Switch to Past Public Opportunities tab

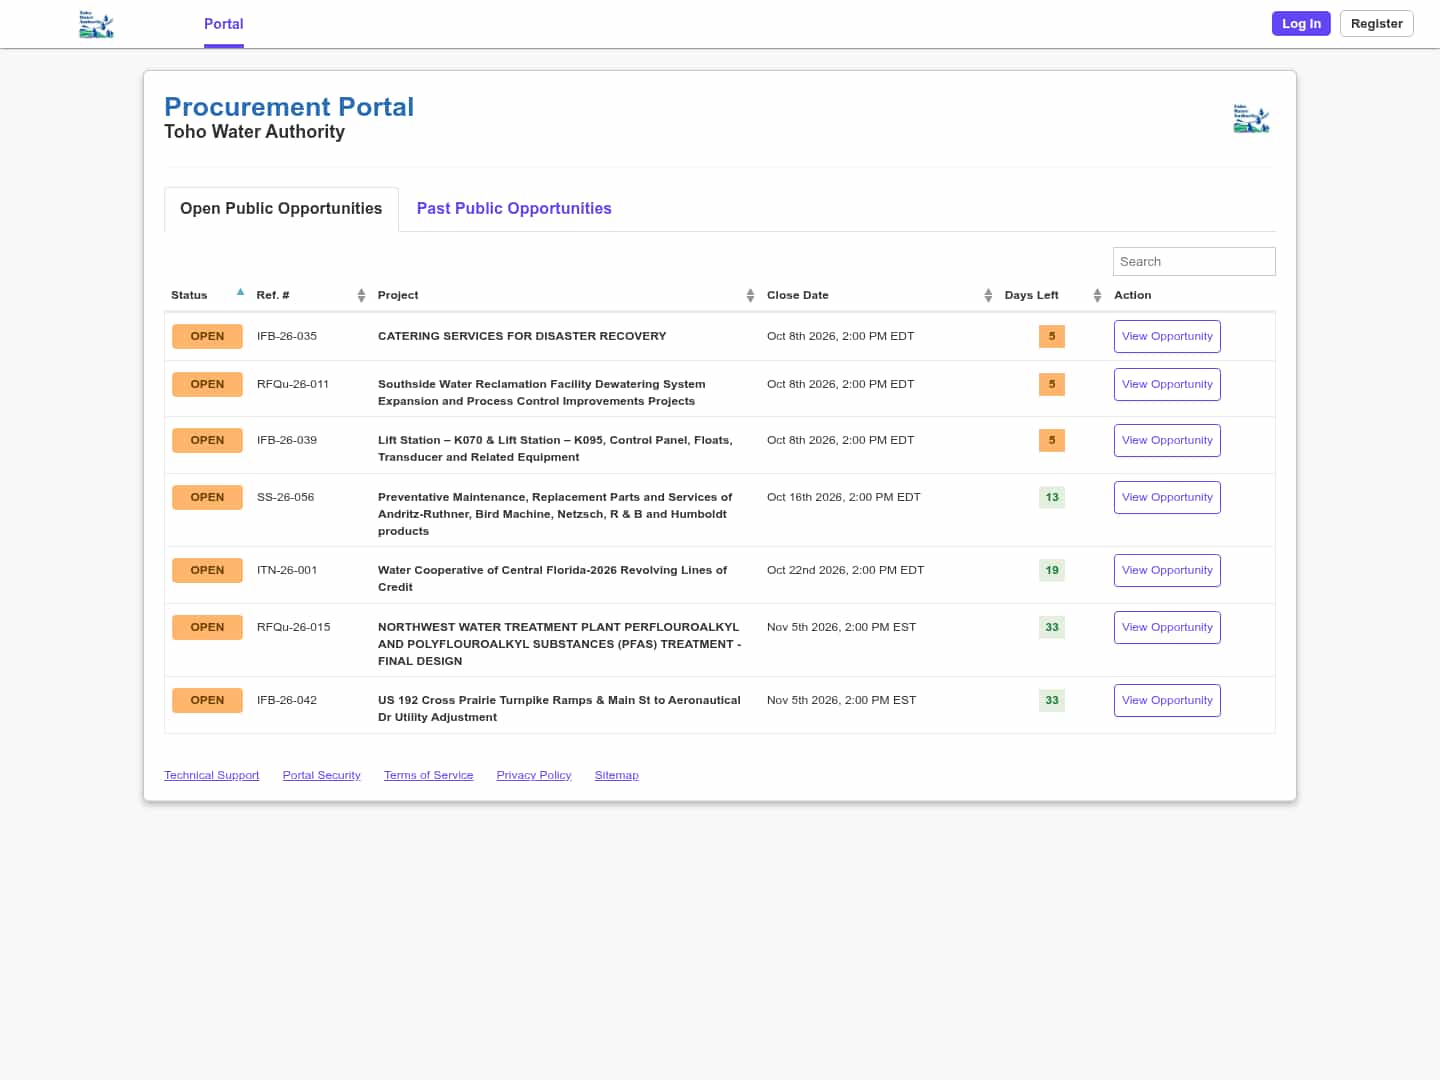click(x=514, y=208)
